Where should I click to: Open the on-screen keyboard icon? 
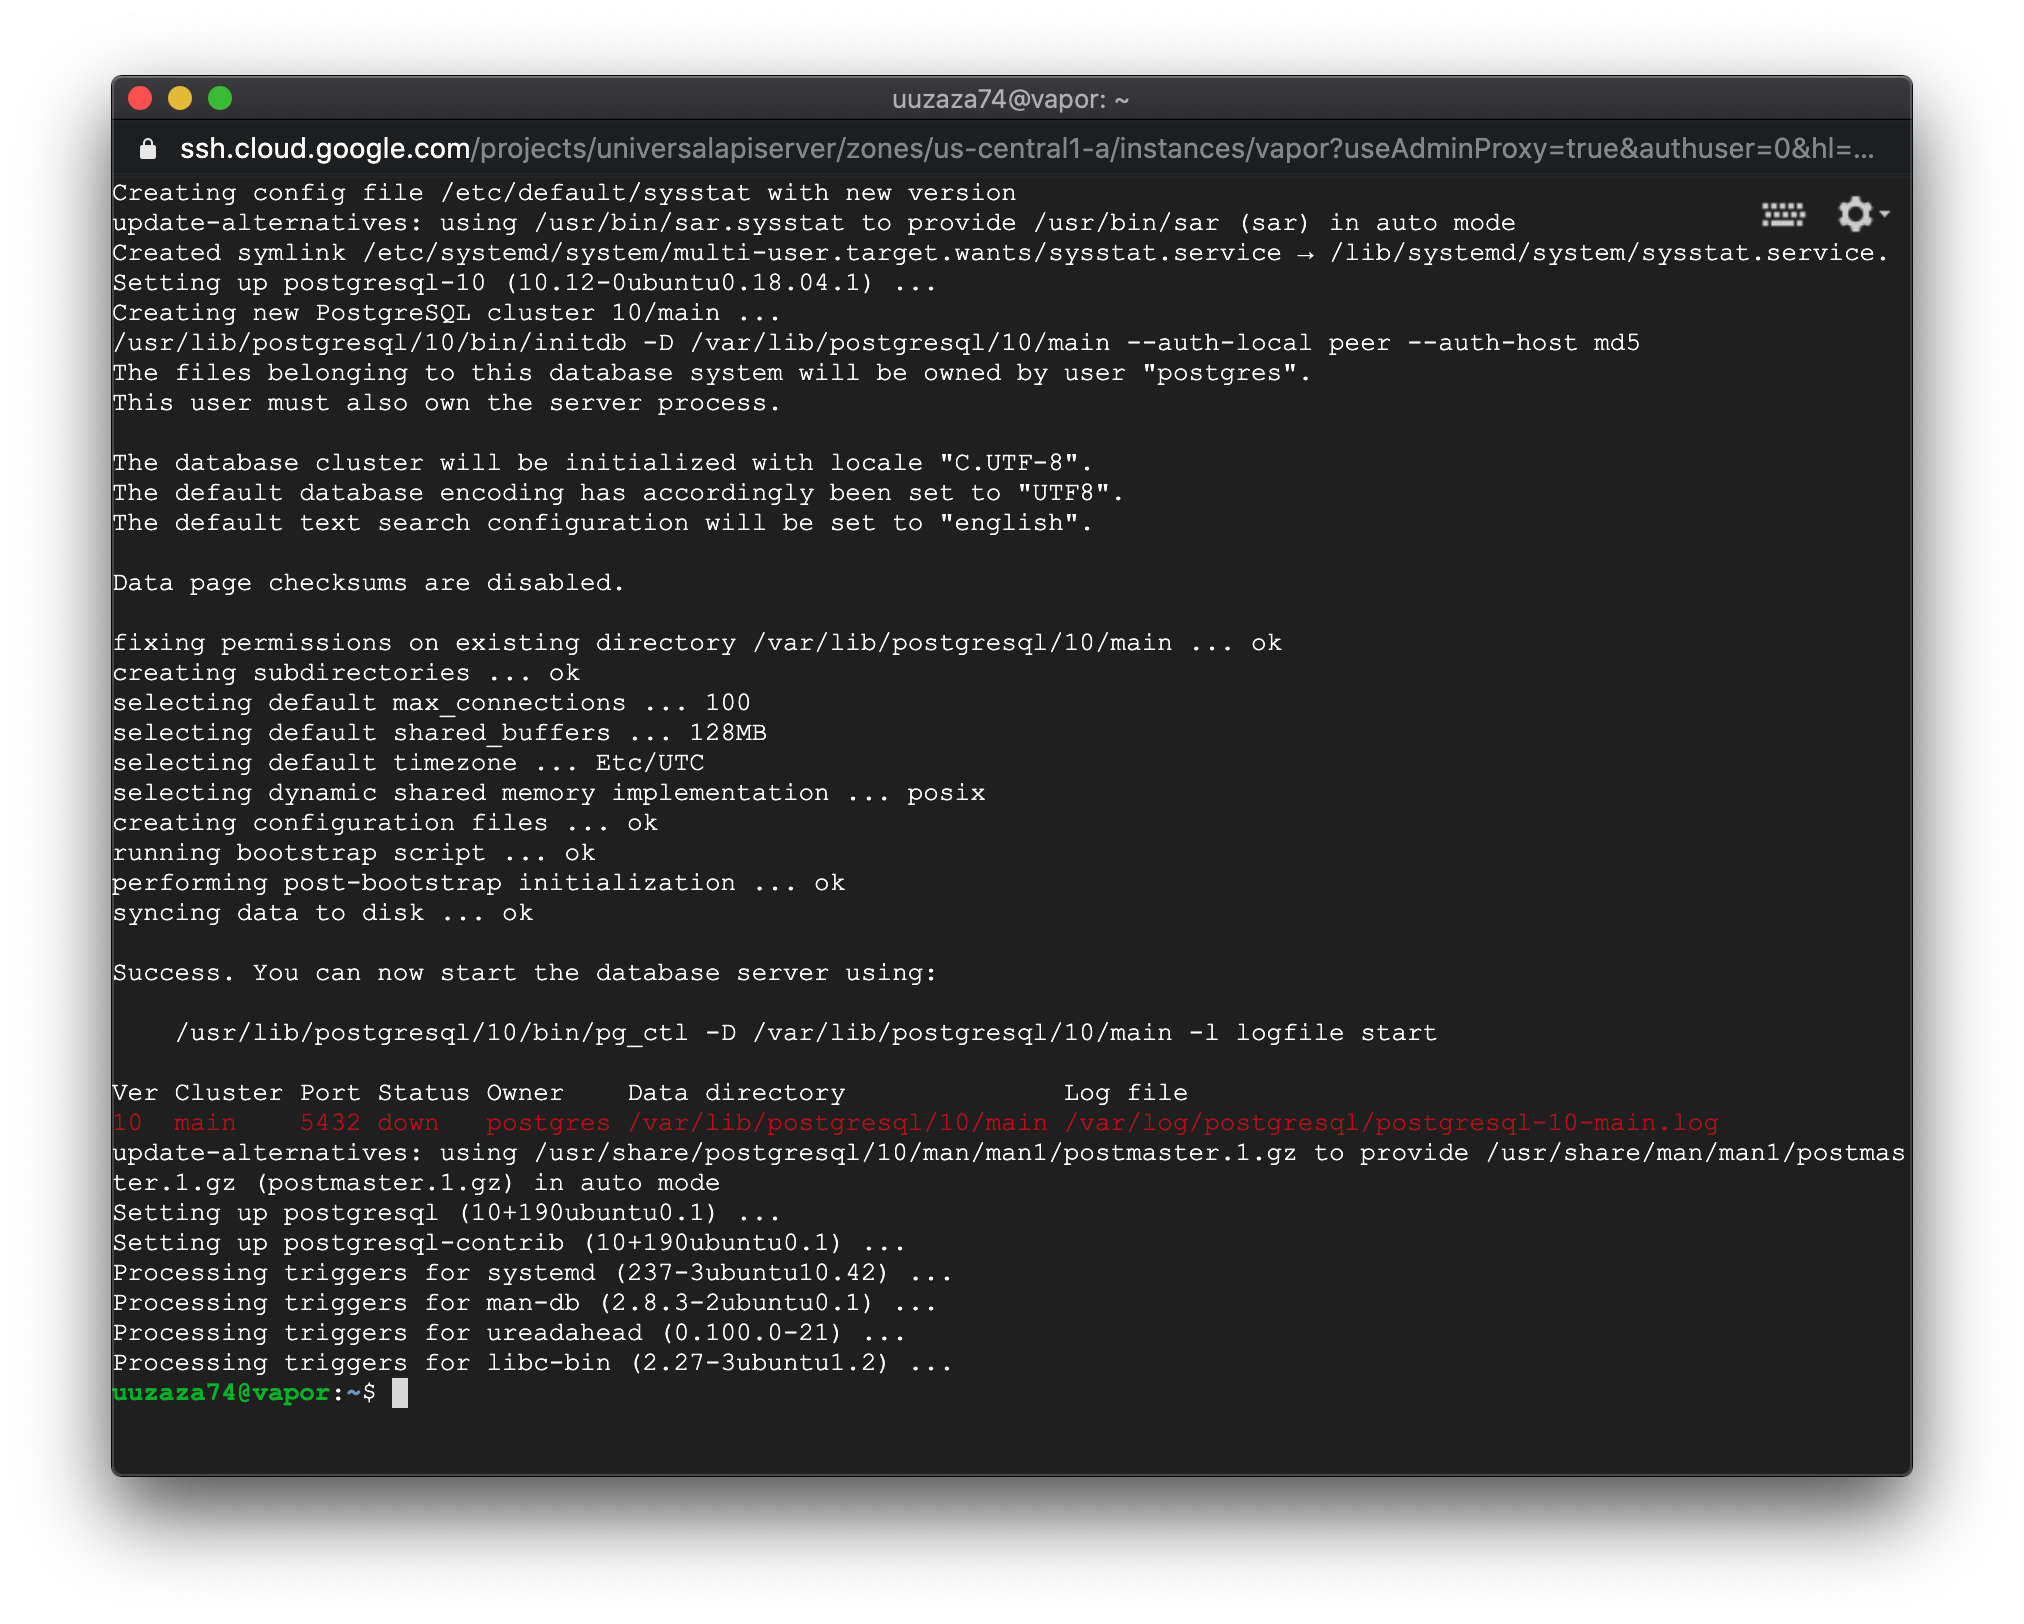1782,214
